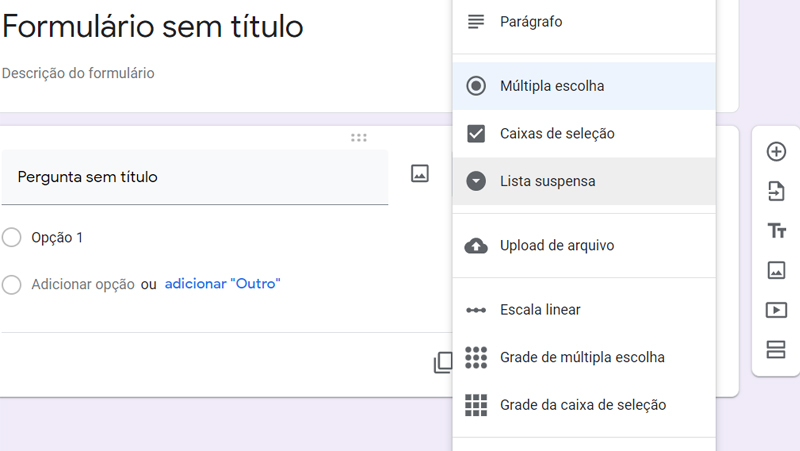Choose Grade da caixa de seleção type
This screenshot has width=800, height=451.
click(x=584, y=405)
